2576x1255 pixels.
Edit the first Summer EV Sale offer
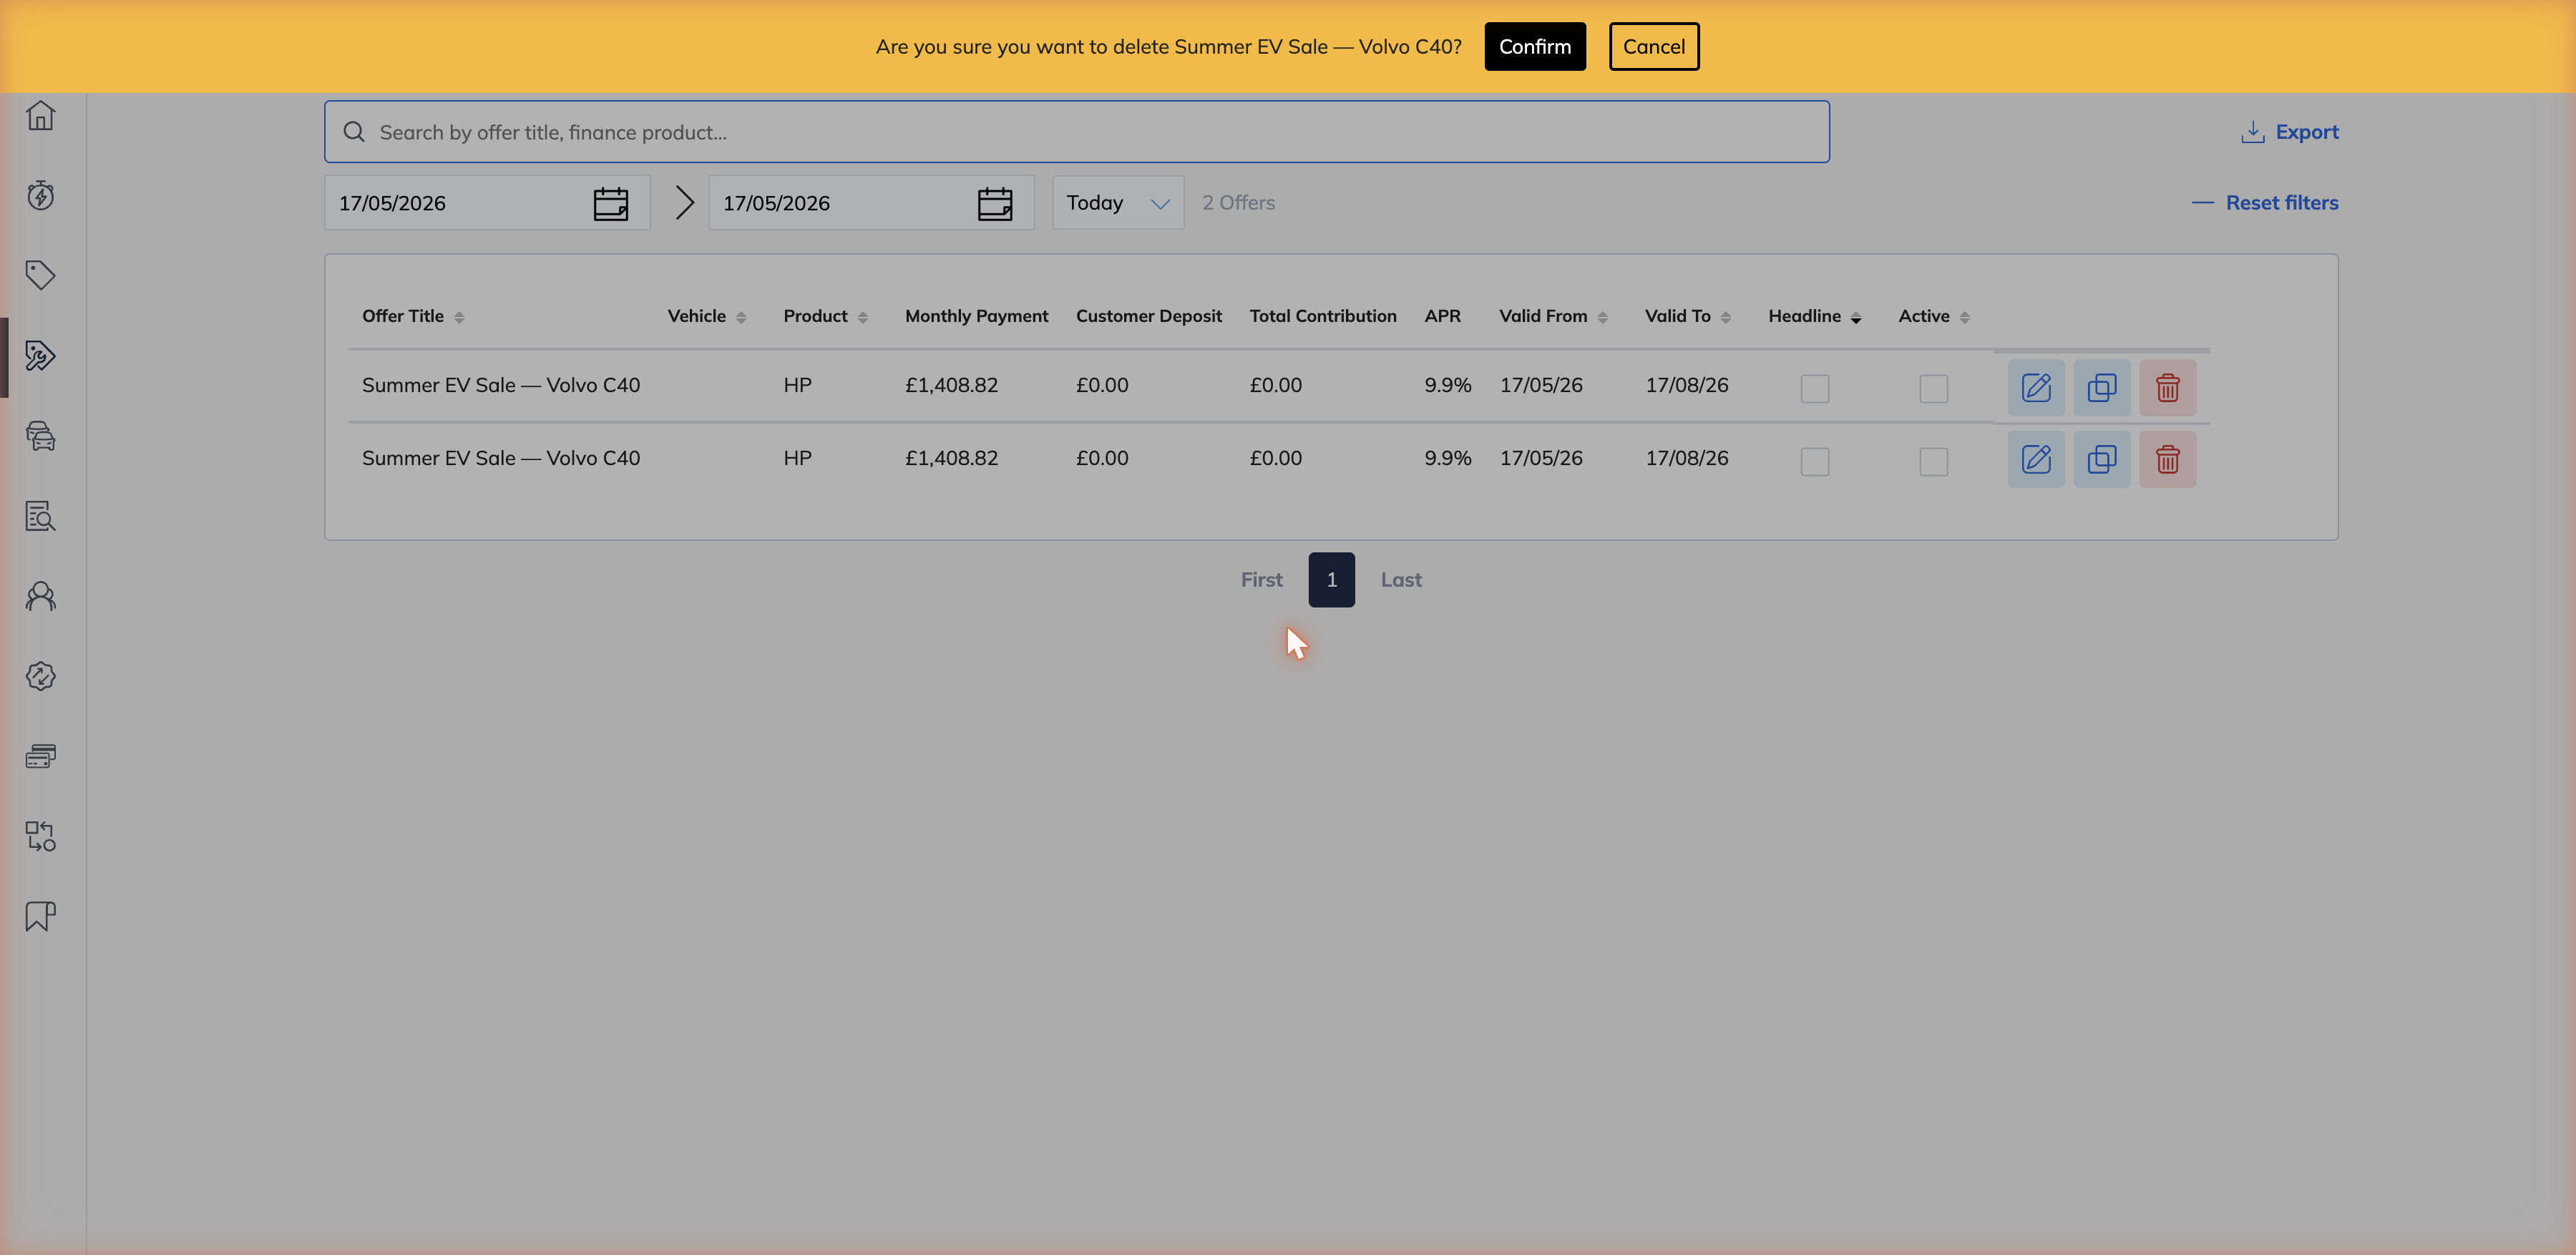(2036, 388)
